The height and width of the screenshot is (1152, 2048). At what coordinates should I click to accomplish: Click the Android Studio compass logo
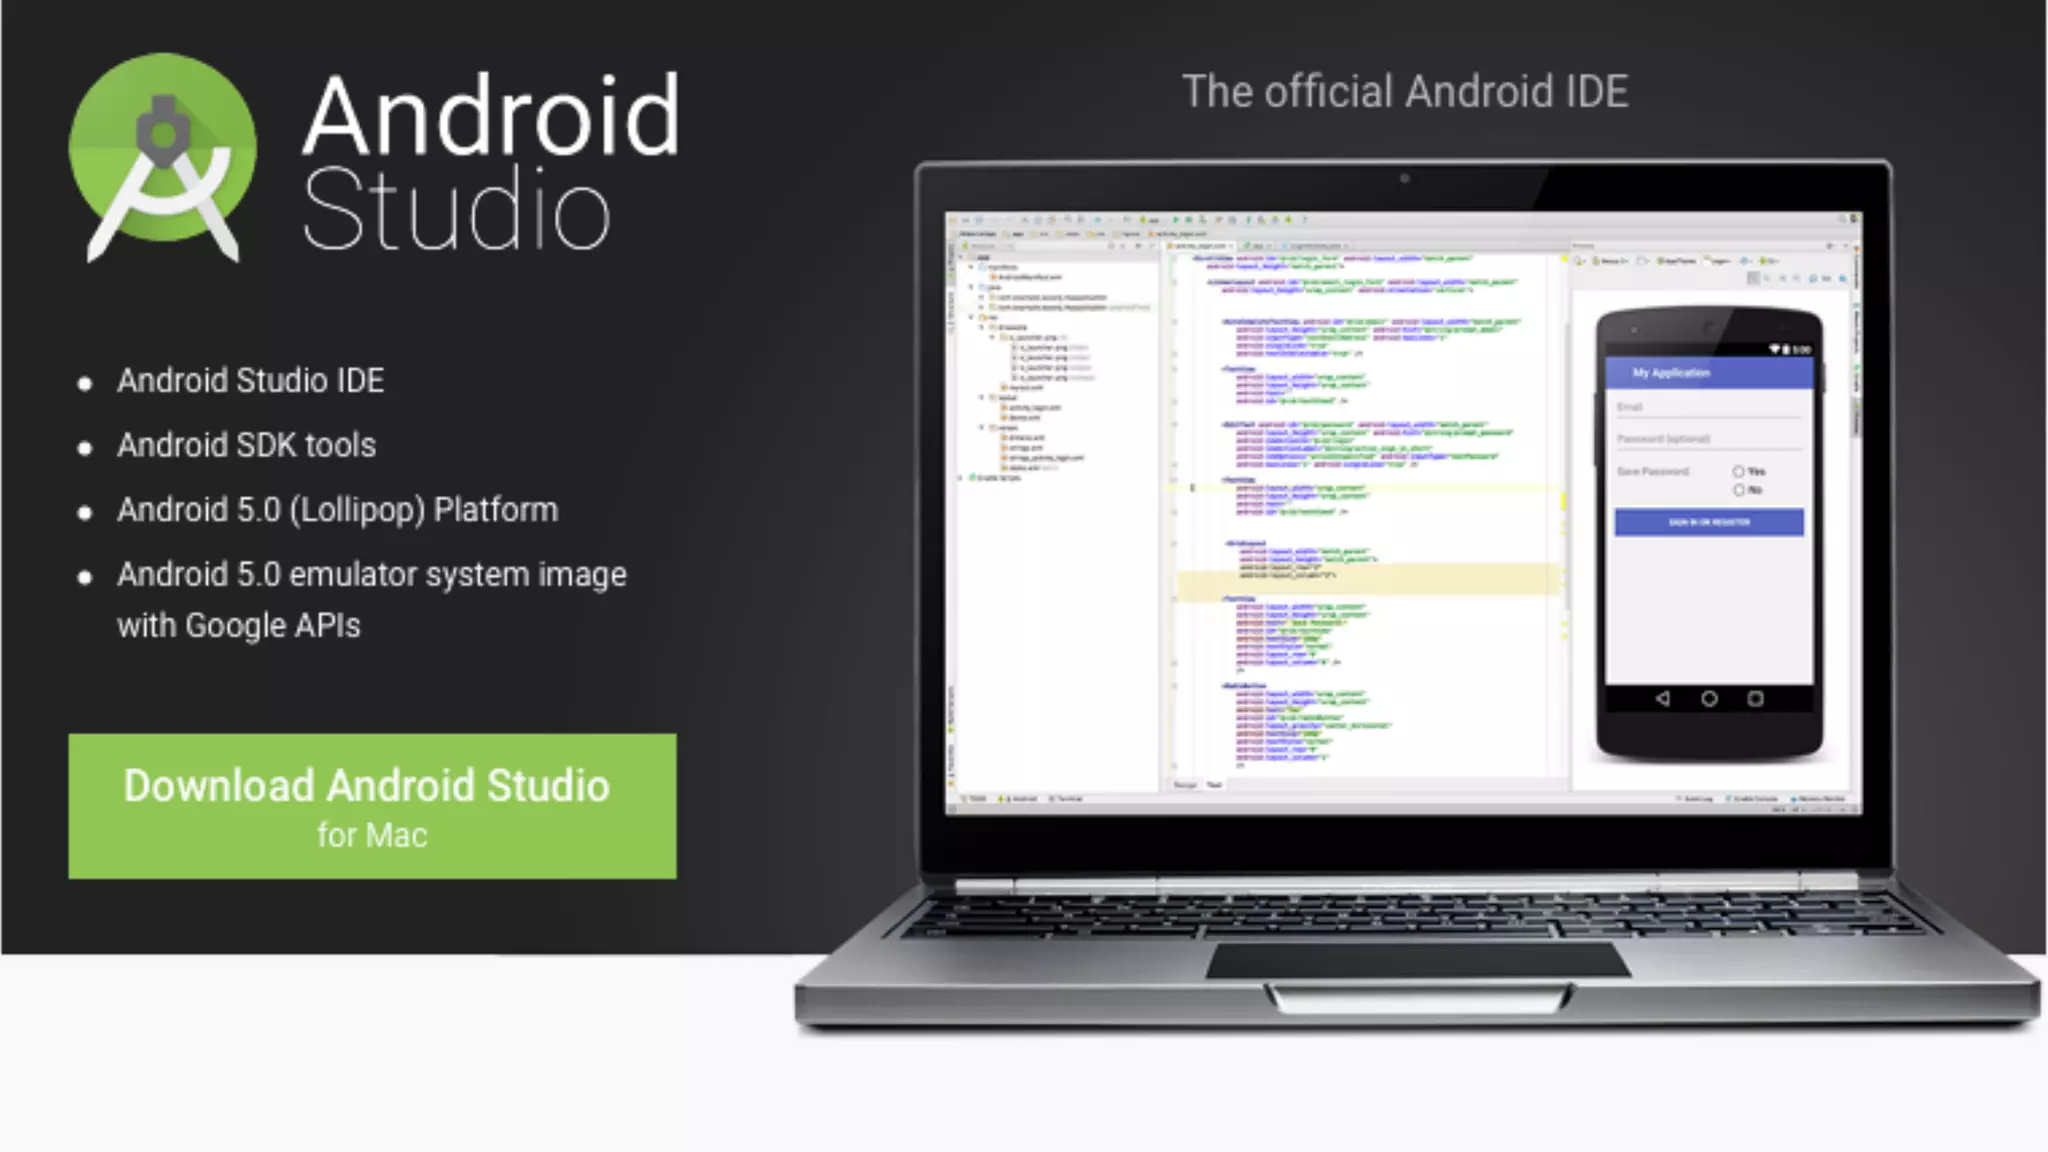click(163, 158)
